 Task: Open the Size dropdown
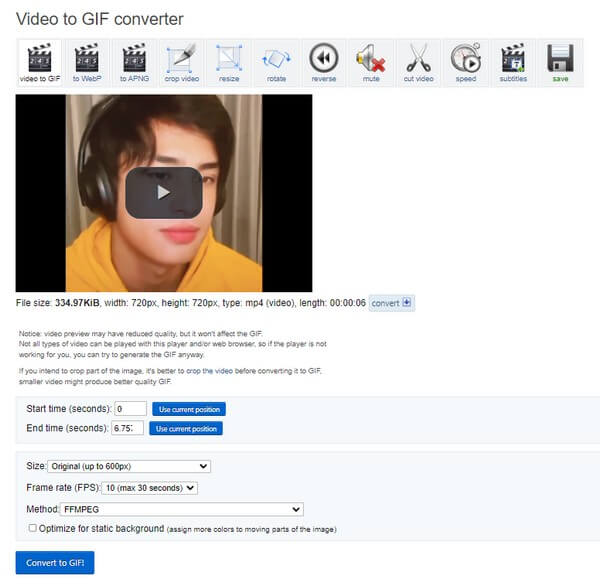(129, 466)
